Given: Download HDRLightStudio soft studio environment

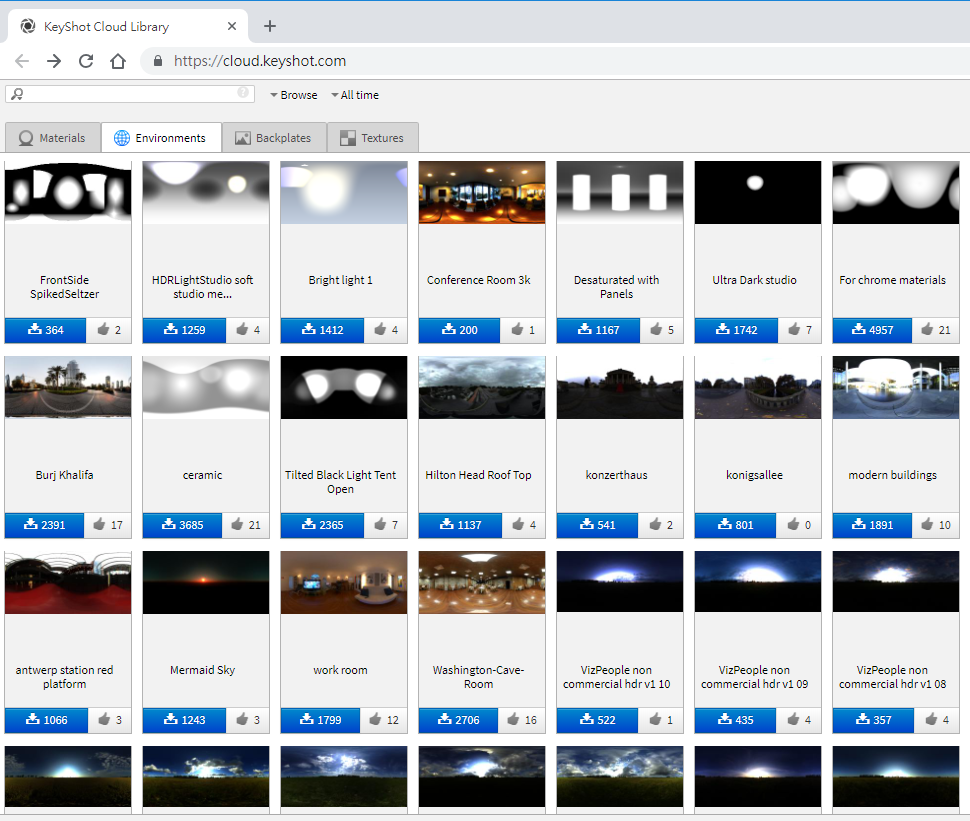Looking at the screenshot, I should (x=184, y=330).
